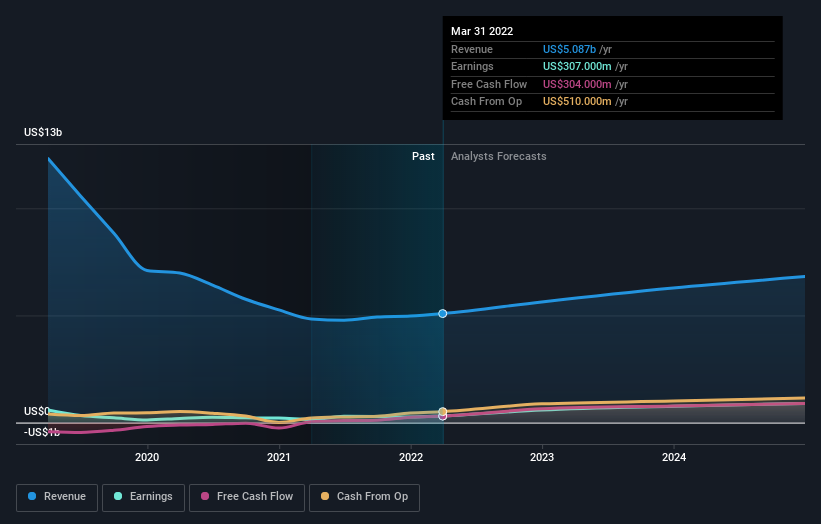Click the pink Free Cash Flow legend dot

pyautogui.click(x=205, y=496)
